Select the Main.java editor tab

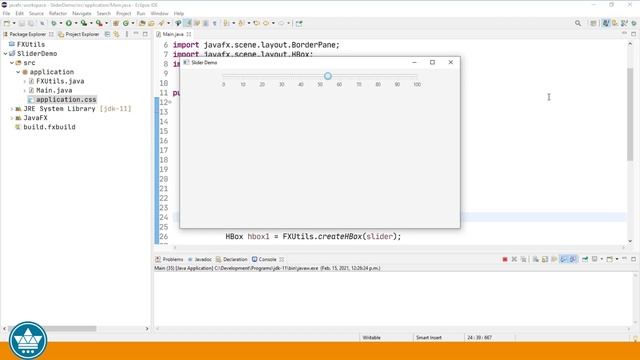[x=173, y=34]
